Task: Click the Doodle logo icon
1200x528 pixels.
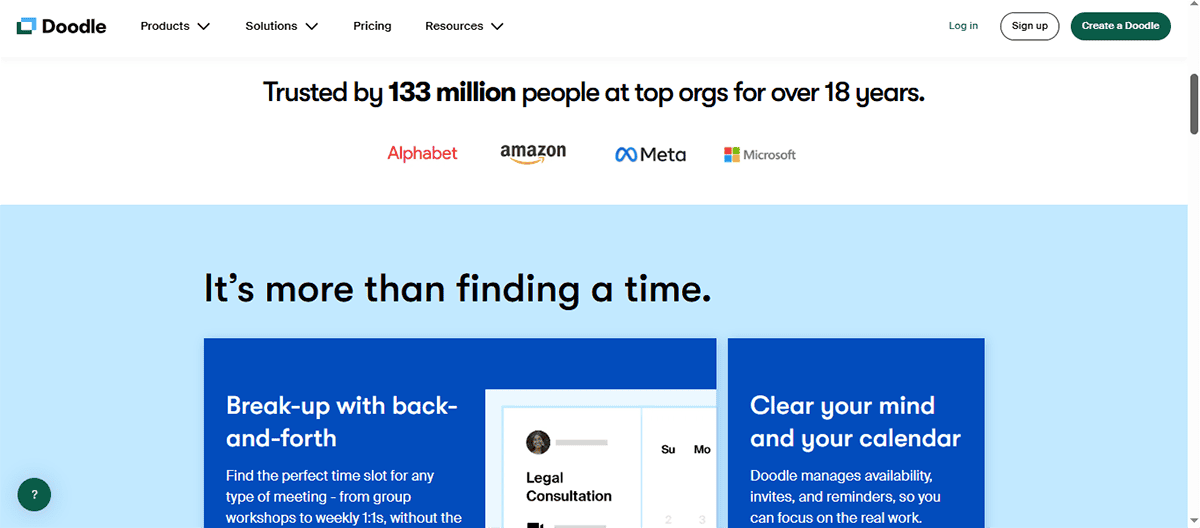Action: pos(26,26)
